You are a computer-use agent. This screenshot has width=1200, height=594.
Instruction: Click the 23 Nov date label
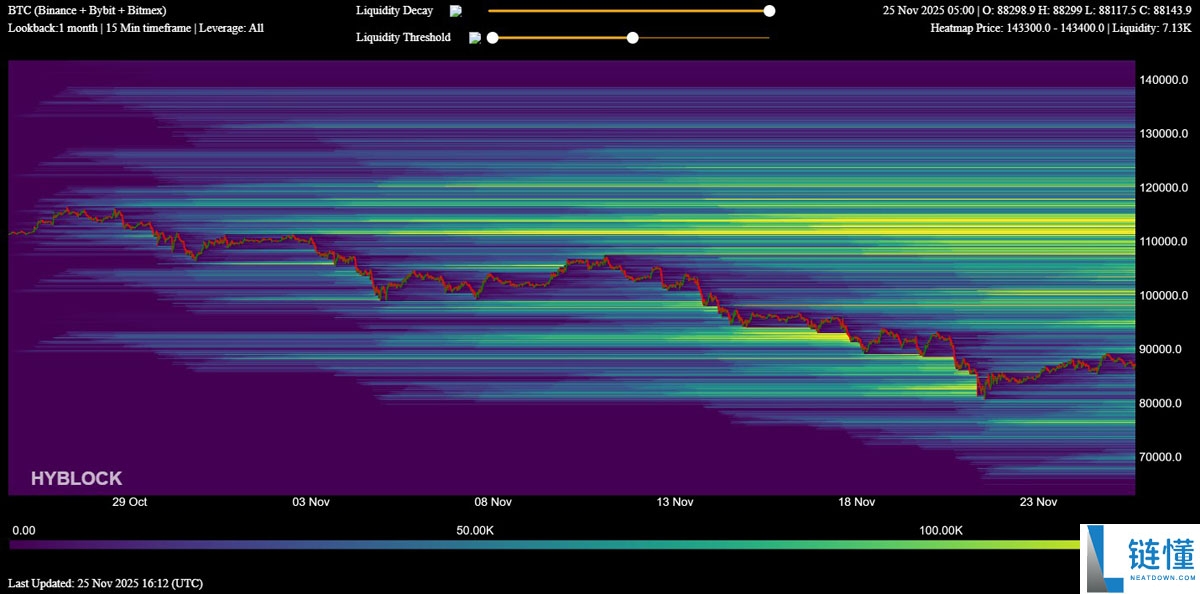(x=1038, y=502)
